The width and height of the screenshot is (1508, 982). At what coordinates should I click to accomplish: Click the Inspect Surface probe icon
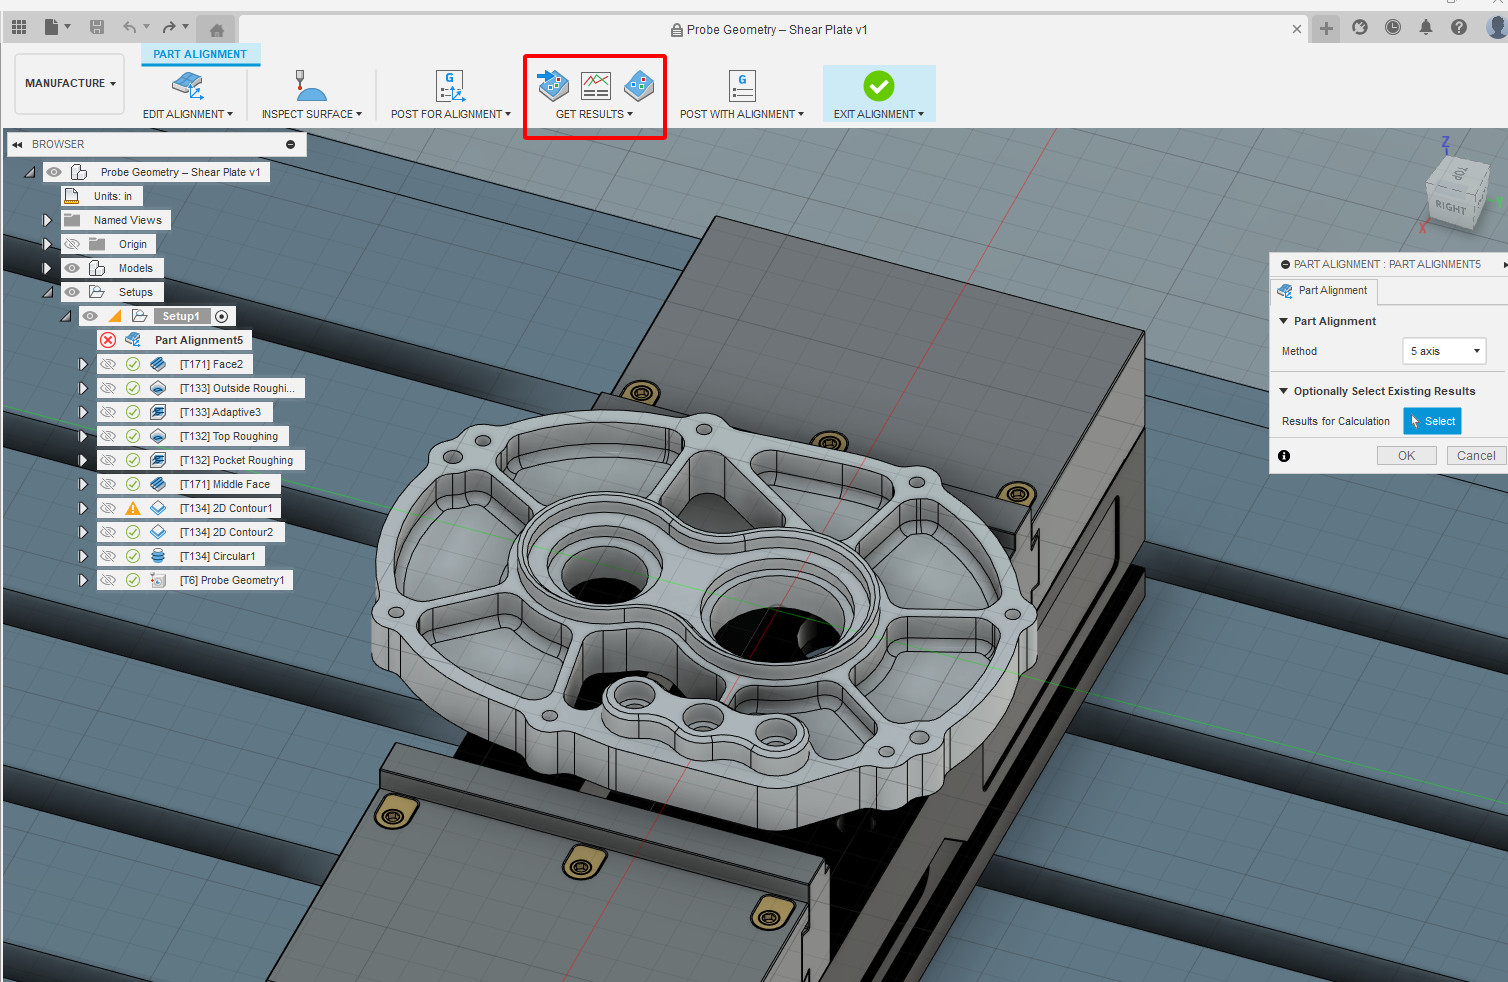311,86
